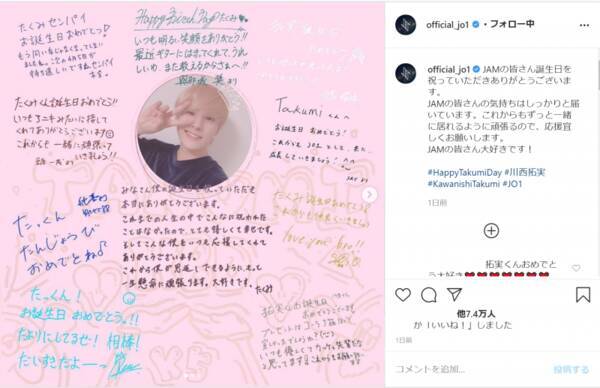Open official_jo1 username in the caption

[x=448, y=69]
